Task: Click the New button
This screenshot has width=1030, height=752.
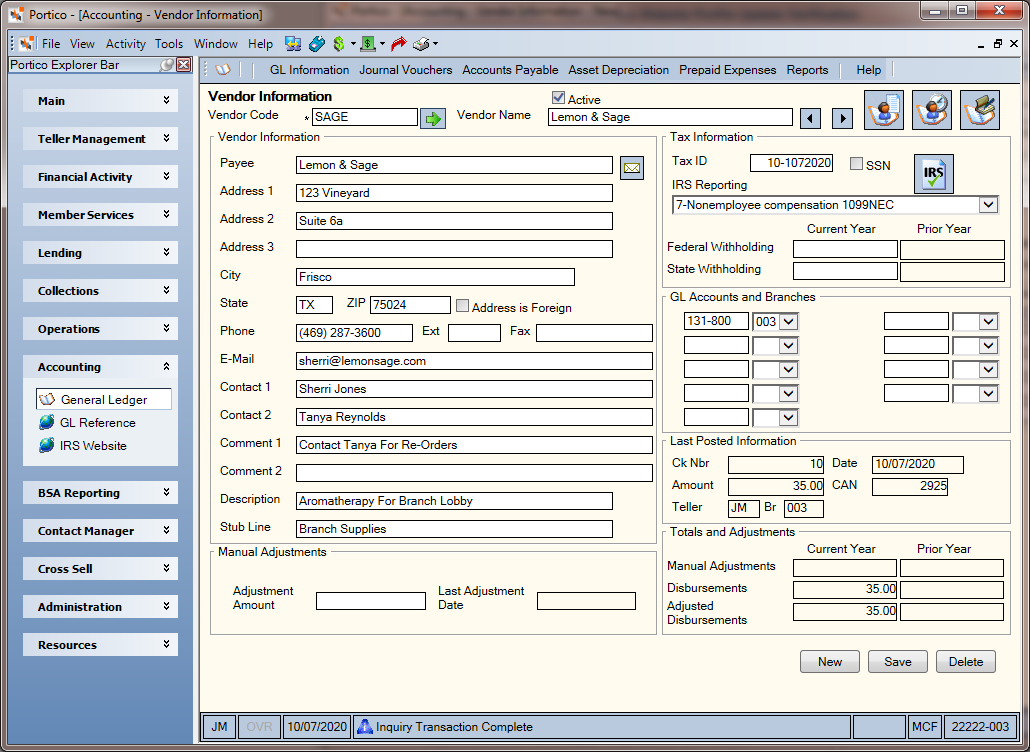Action: (830, 661)
